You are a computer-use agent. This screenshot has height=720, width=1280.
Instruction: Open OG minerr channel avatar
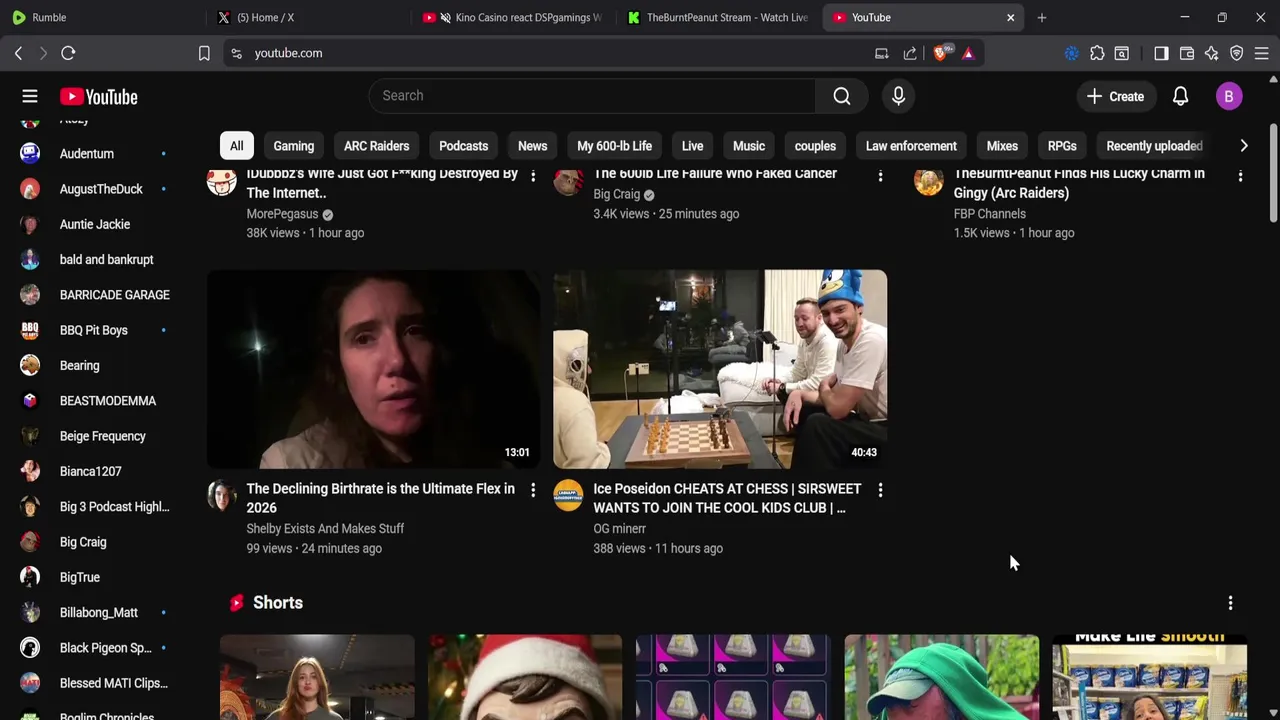click(x=568, y=495)
